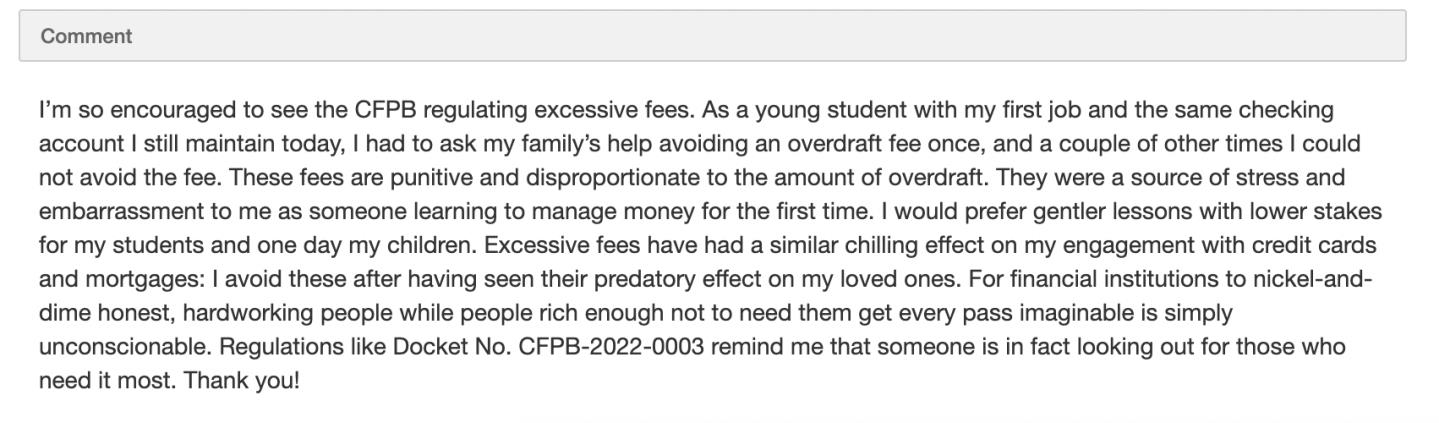Click the phrase 'nickel-and-' at line end
Screen dimensions: 1439x423
tap(1324, 279)
